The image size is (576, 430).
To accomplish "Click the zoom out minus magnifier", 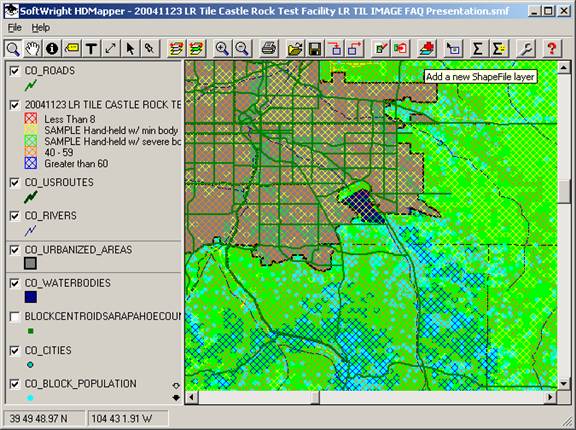I will coord(242,48).
